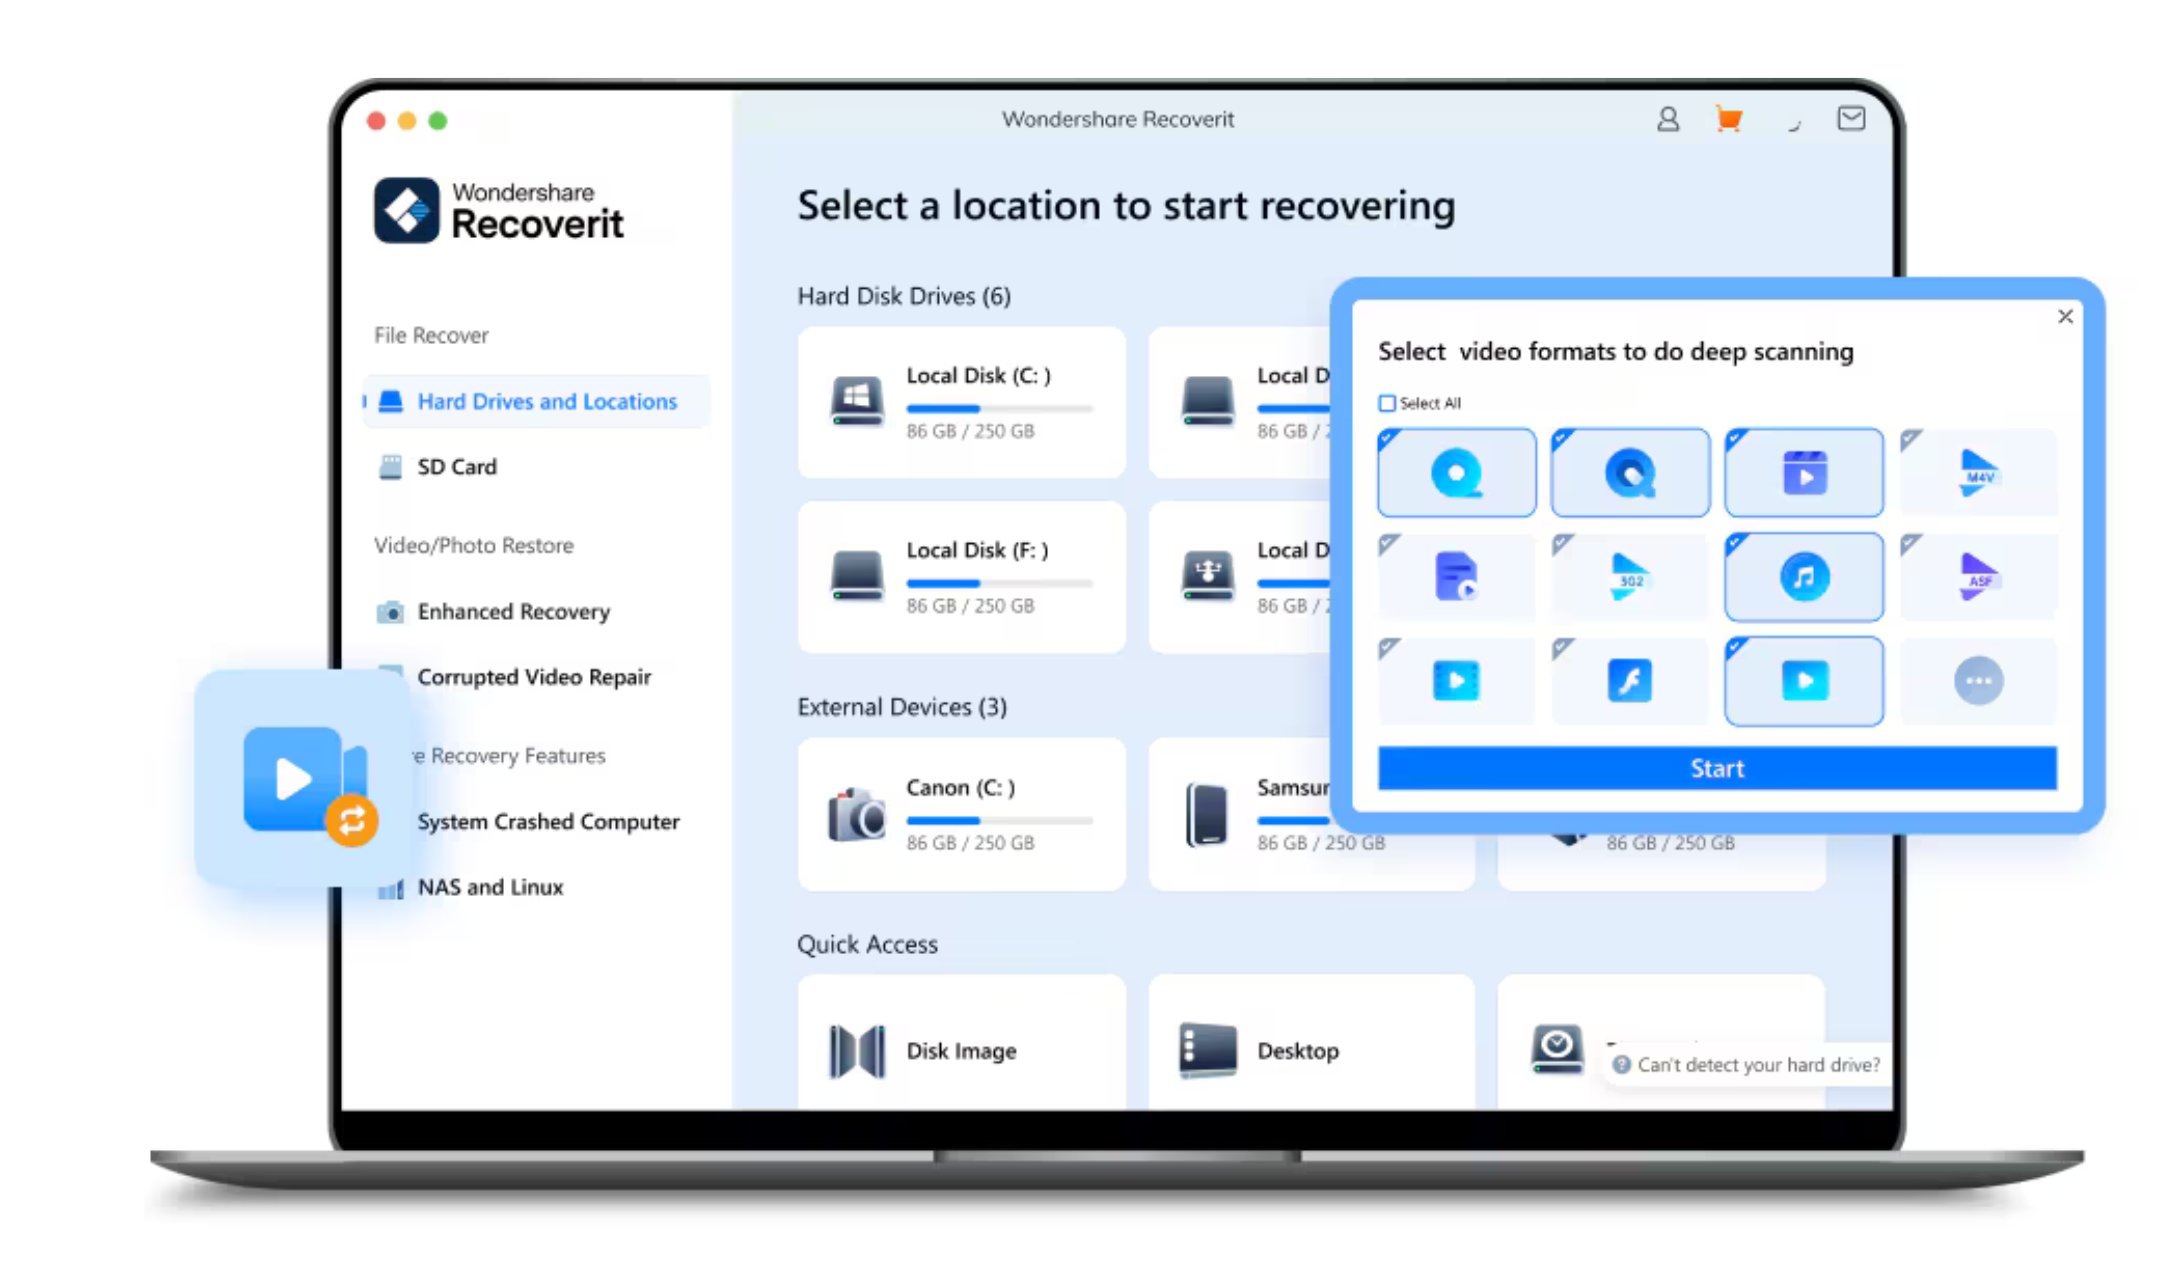Enable the ASF format tile
Viewport: 2160px width, 1280px height.
click(x=1978, y=577)
